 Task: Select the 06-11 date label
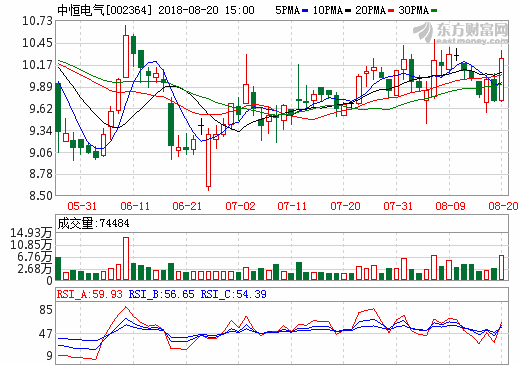click(135, 206)
